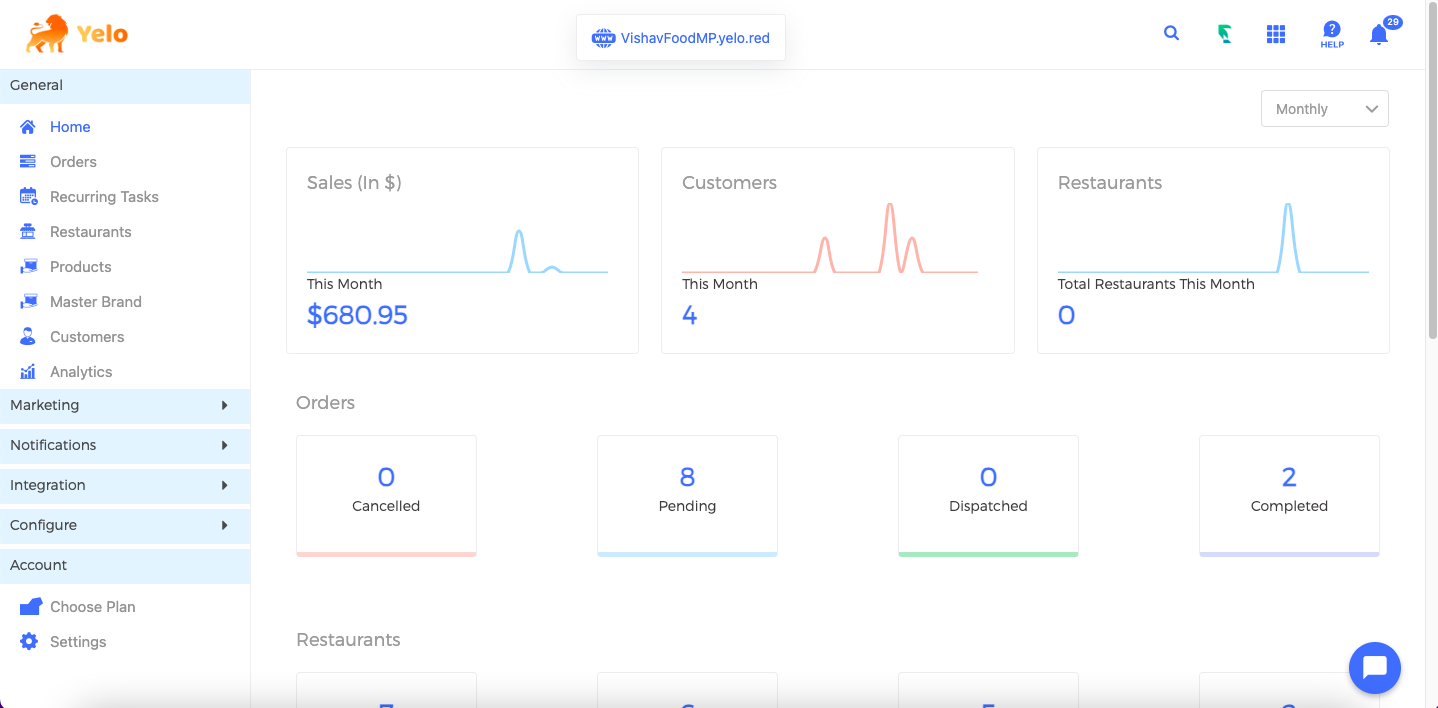
Task: Open Recurring Tasks menu item
Action: (x=104, y=197)
